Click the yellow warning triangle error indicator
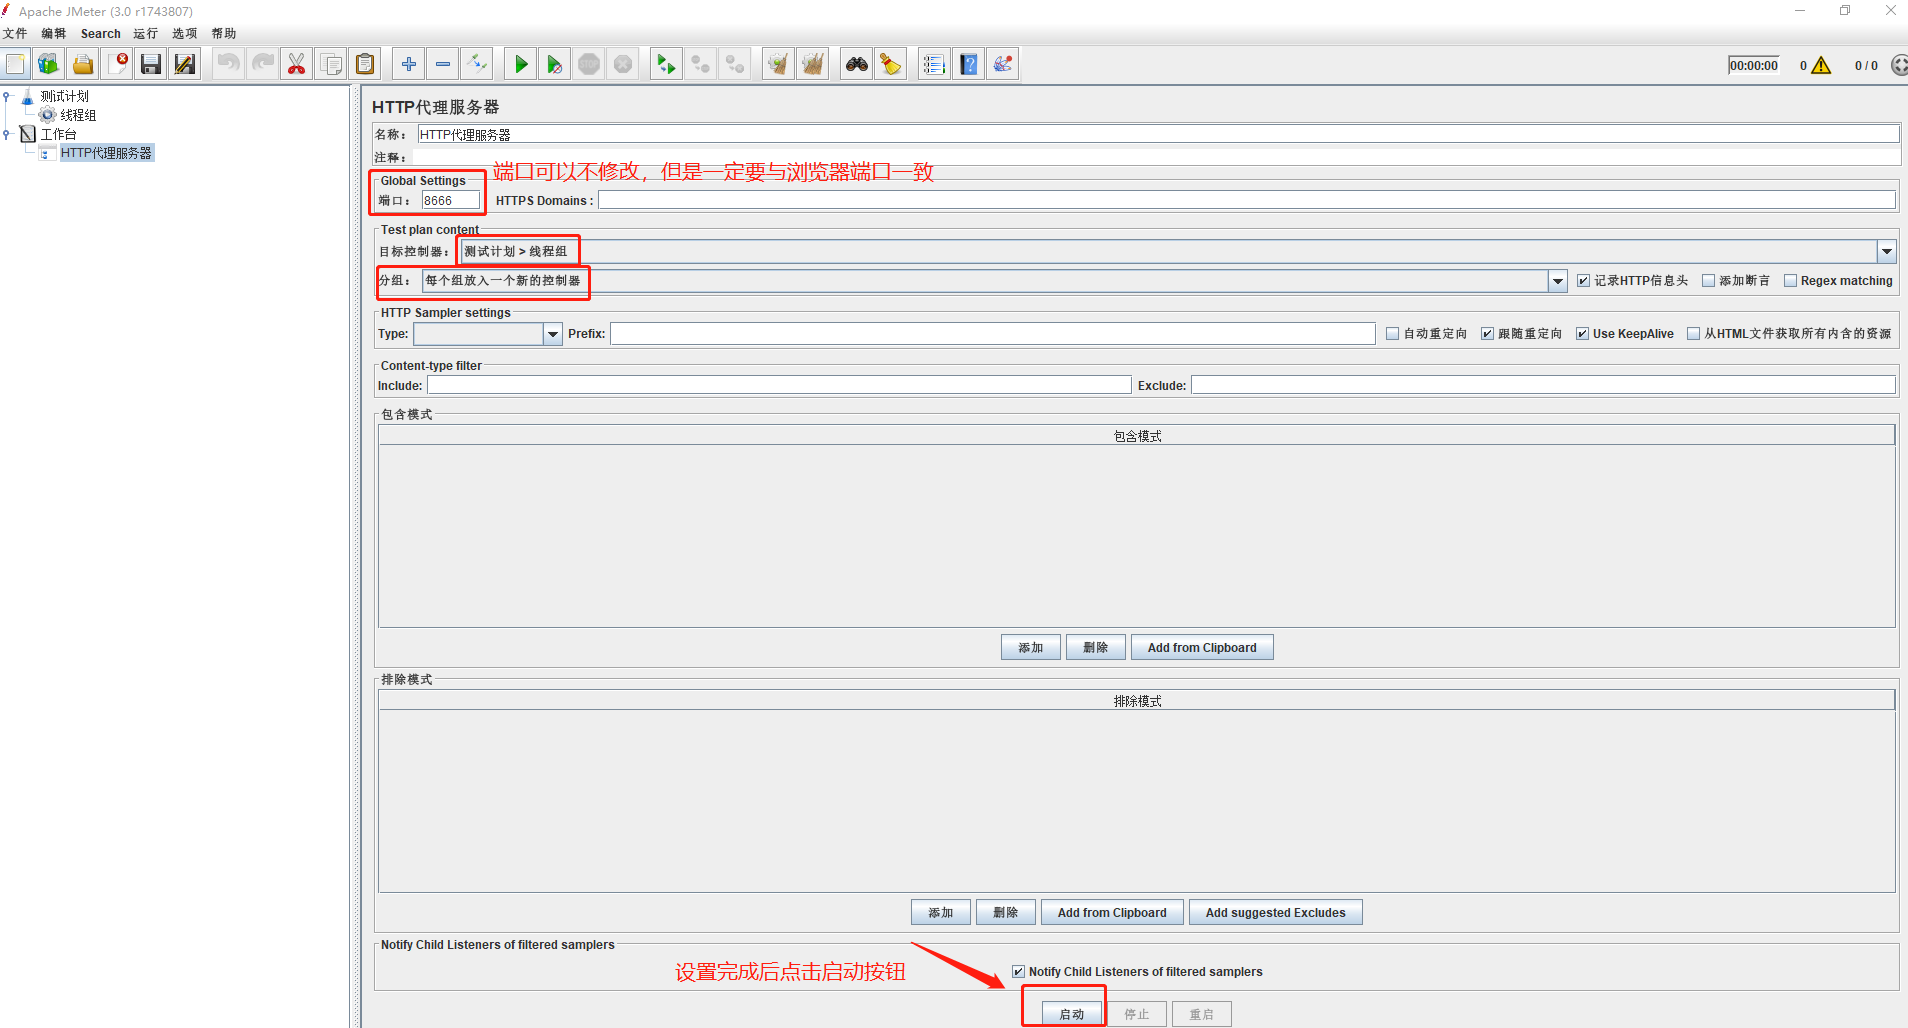Screen dimensions: 1908x1028 tap(1821, 66)
